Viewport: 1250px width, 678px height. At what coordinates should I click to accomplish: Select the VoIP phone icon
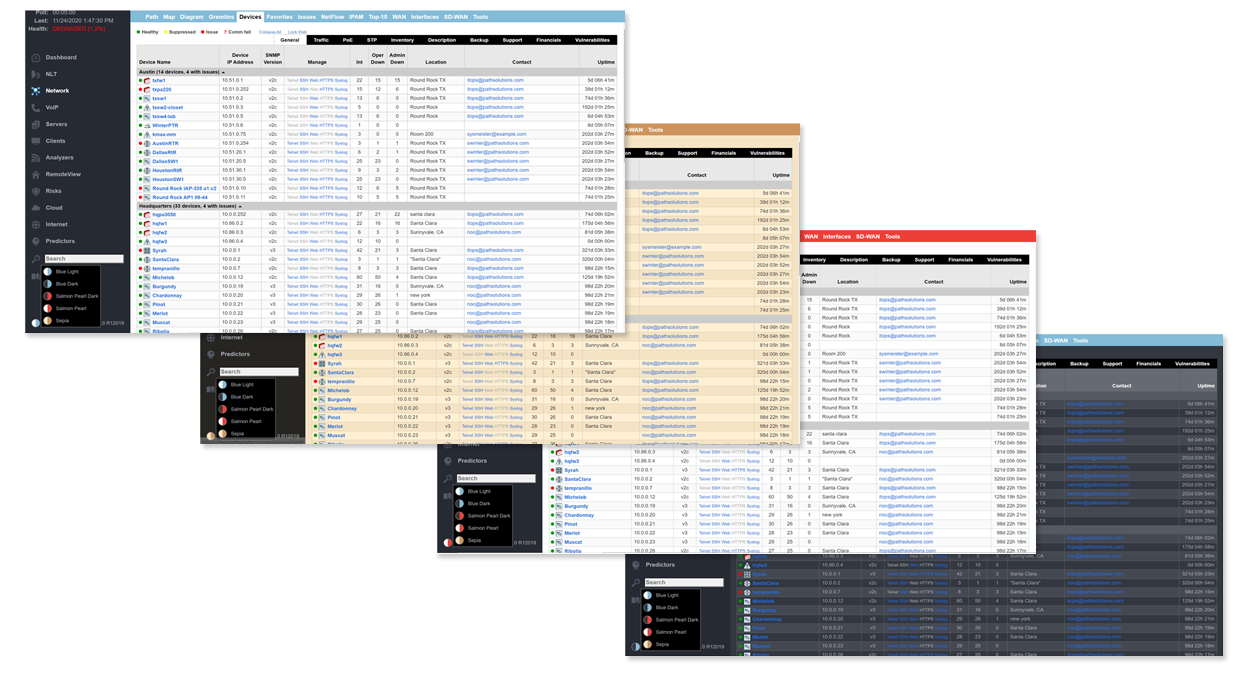[36, 107]
